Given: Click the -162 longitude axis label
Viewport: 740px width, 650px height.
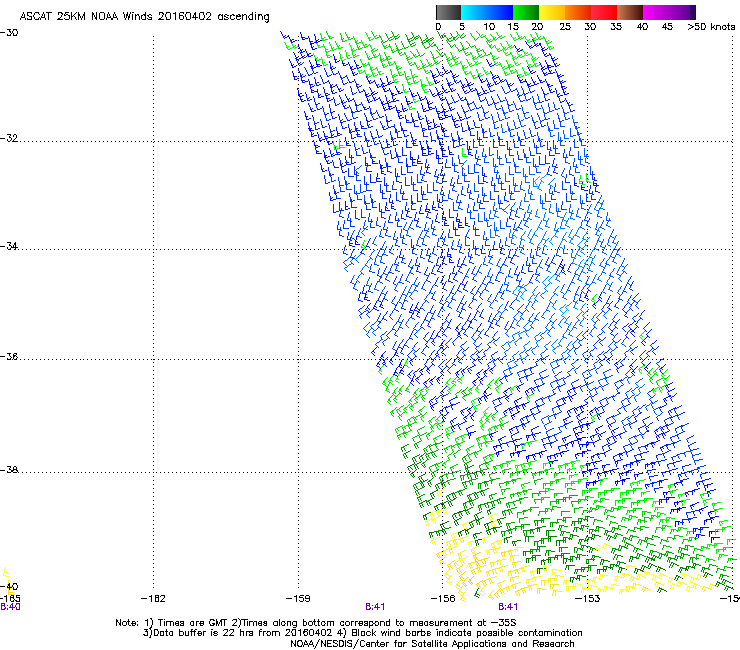Looking at the screenshot, I should (x=153, y=599).
